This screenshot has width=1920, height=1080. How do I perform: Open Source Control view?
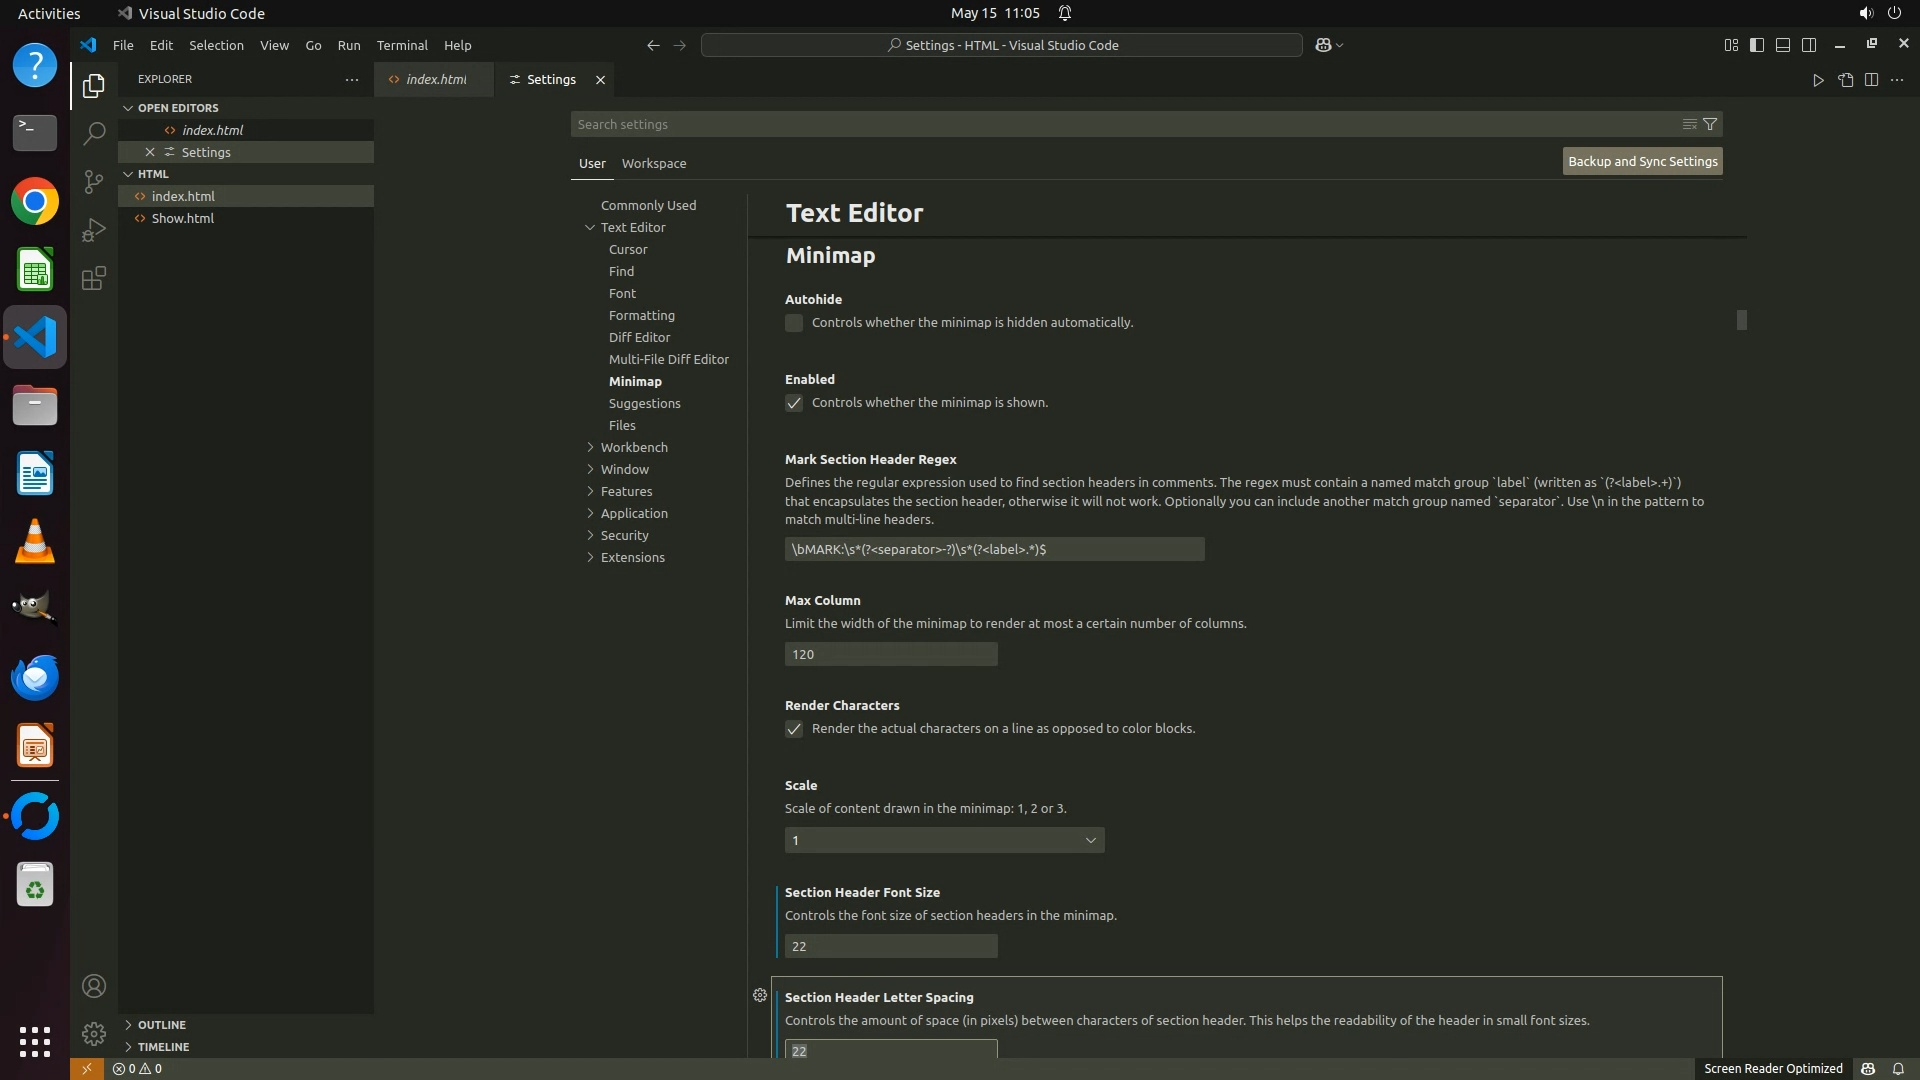[93, 181]
